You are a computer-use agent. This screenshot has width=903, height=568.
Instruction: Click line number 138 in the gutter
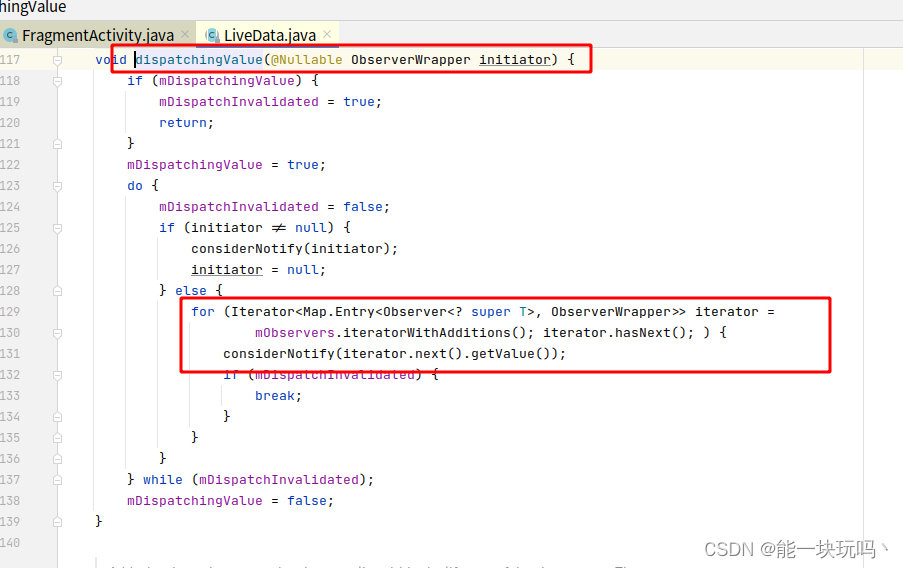(10, 501)
